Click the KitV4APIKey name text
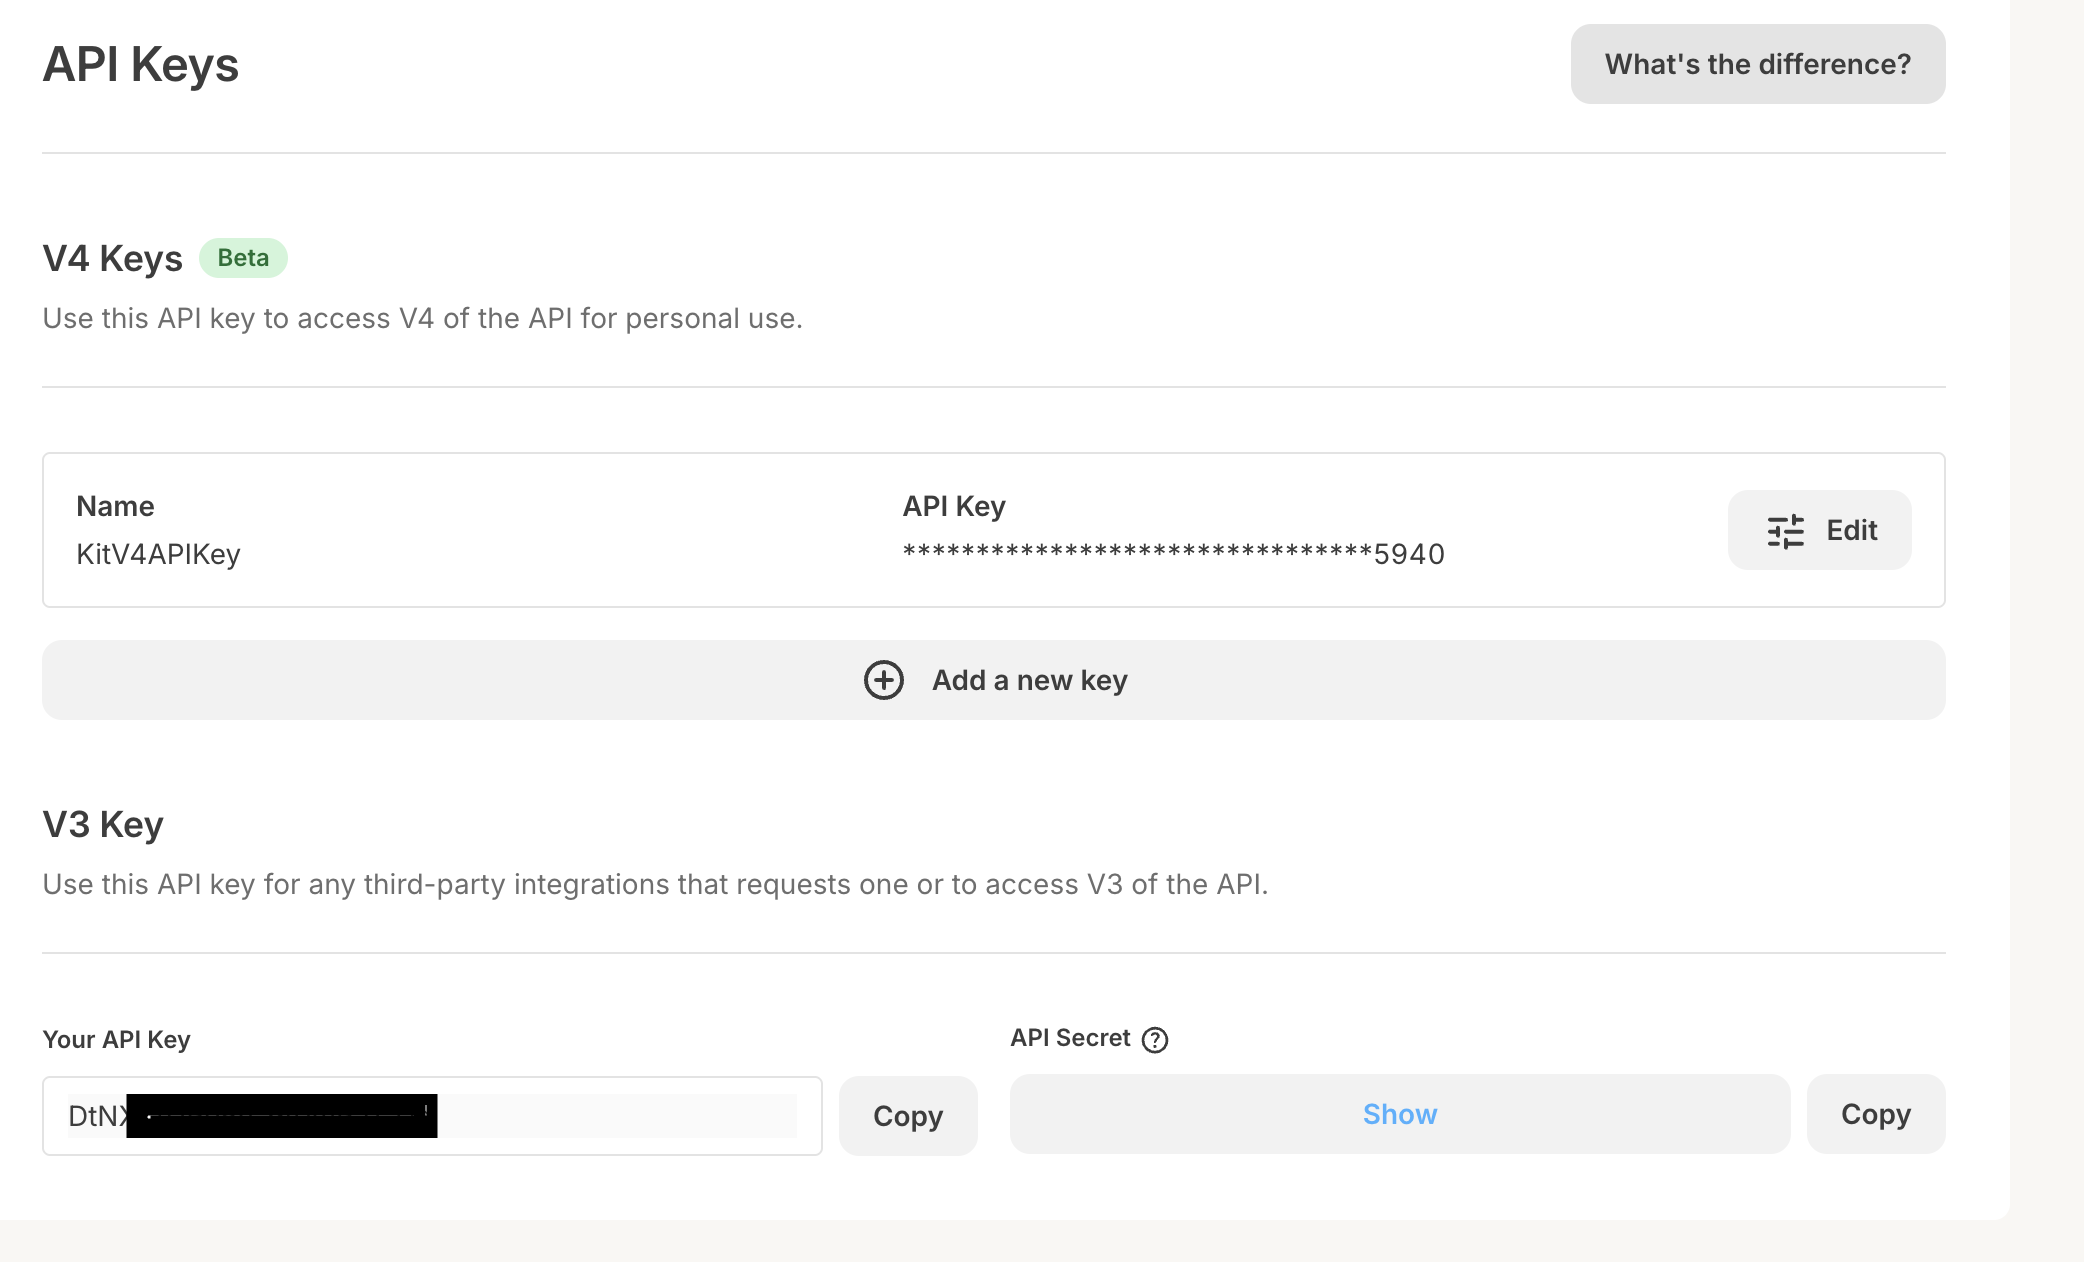This screenshot has width=2084, height=1262. (158, 554)
